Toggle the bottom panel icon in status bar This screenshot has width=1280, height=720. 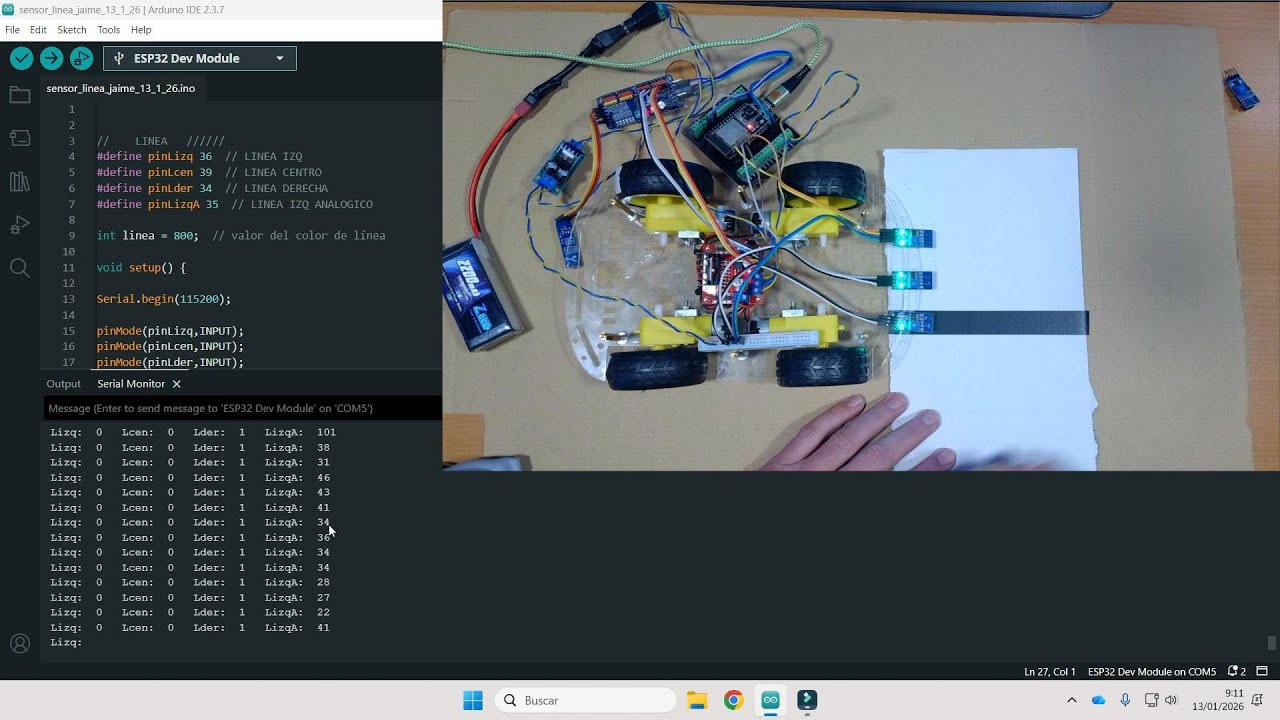[x=1262, y=671]
